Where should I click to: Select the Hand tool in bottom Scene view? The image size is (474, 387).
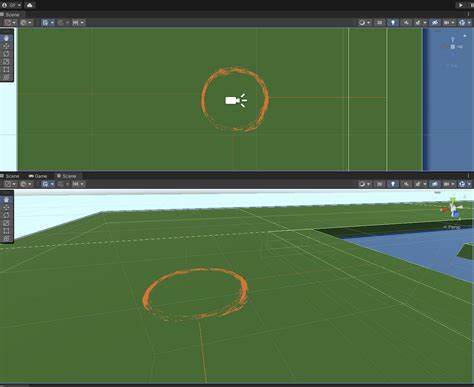pyautogui.click(x=7, y=200)
